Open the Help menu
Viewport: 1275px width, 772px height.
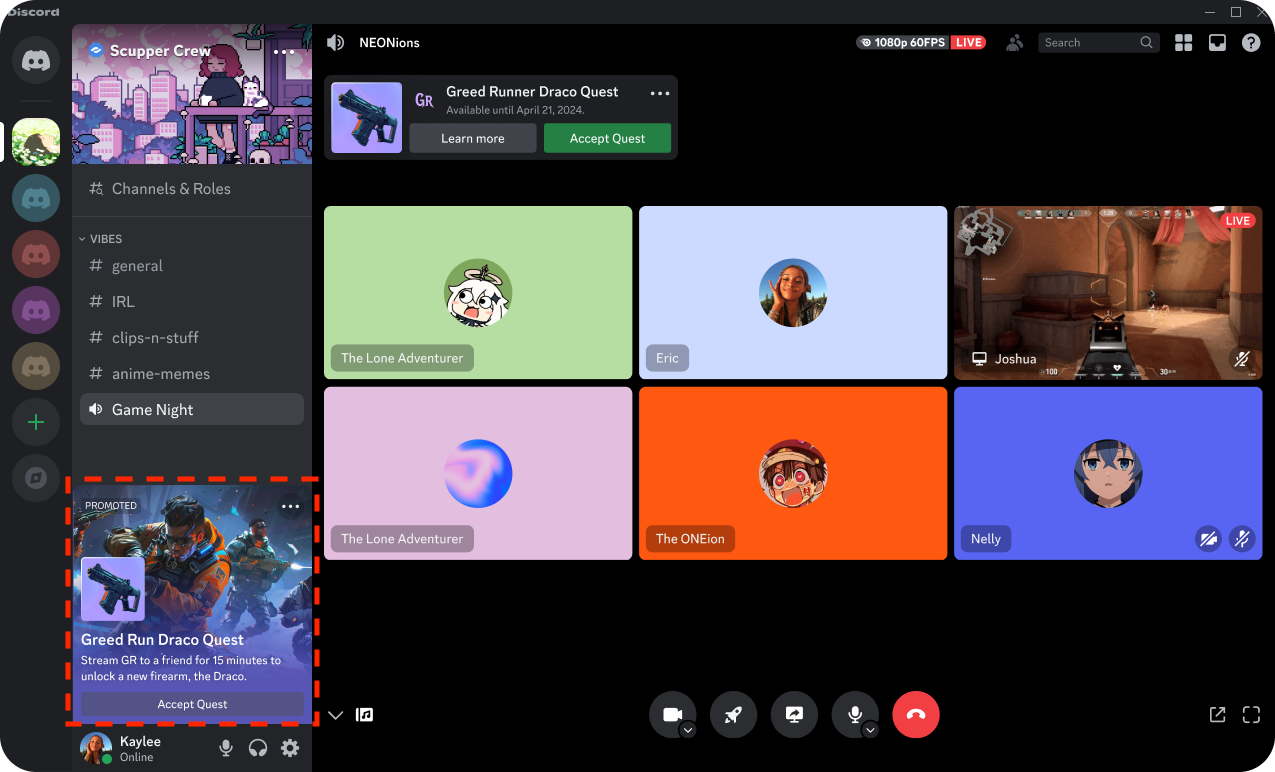pos(1250,42)
